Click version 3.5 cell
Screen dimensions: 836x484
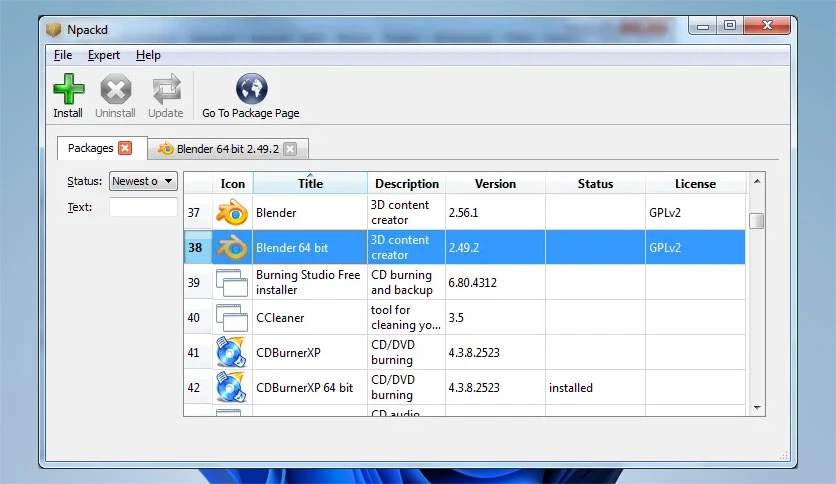(x=495, y=318)
